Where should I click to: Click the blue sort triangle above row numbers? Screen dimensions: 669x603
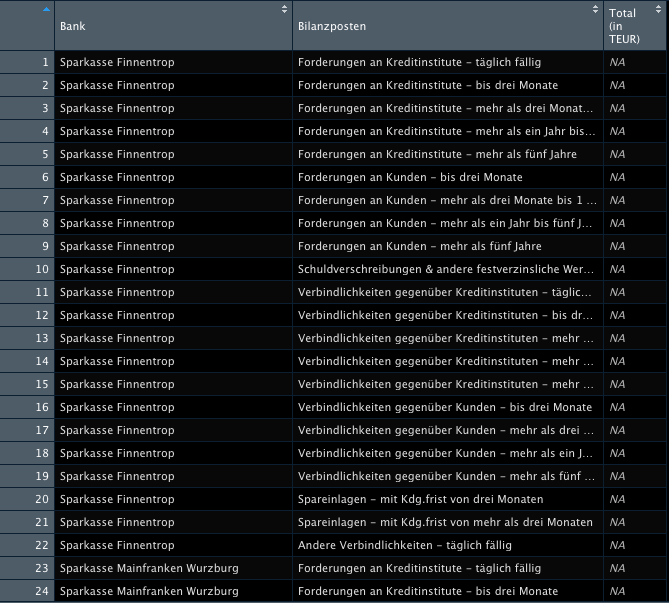click(46, 10)
